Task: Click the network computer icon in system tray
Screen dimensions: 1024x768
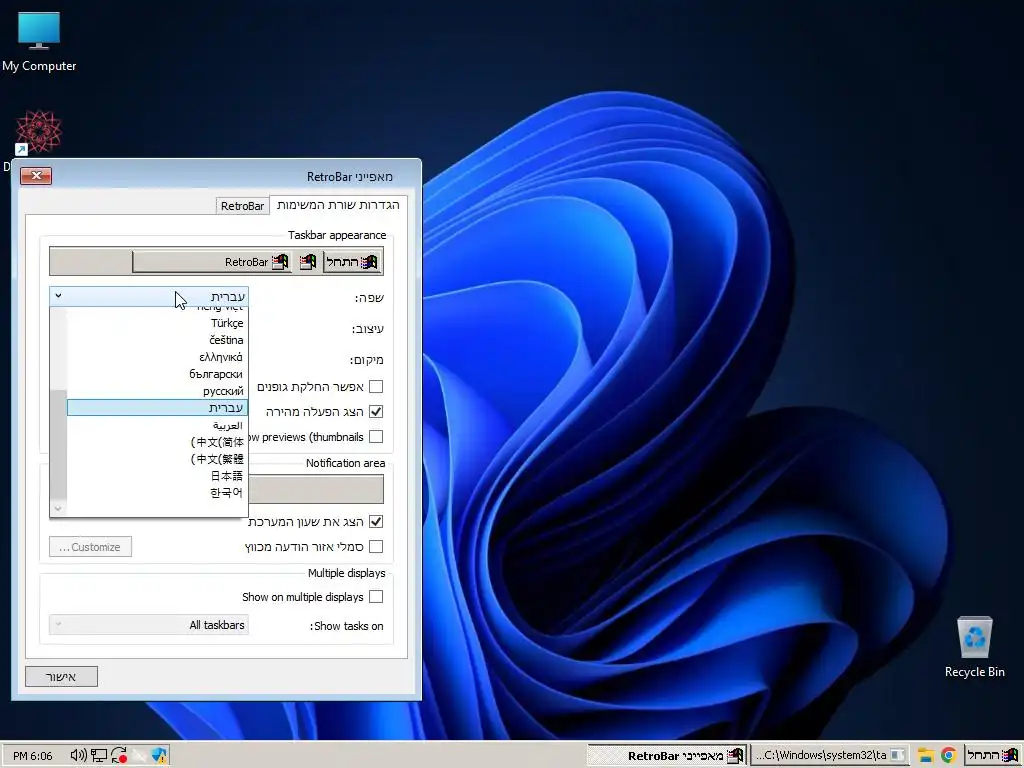Action: coord(99,756)
